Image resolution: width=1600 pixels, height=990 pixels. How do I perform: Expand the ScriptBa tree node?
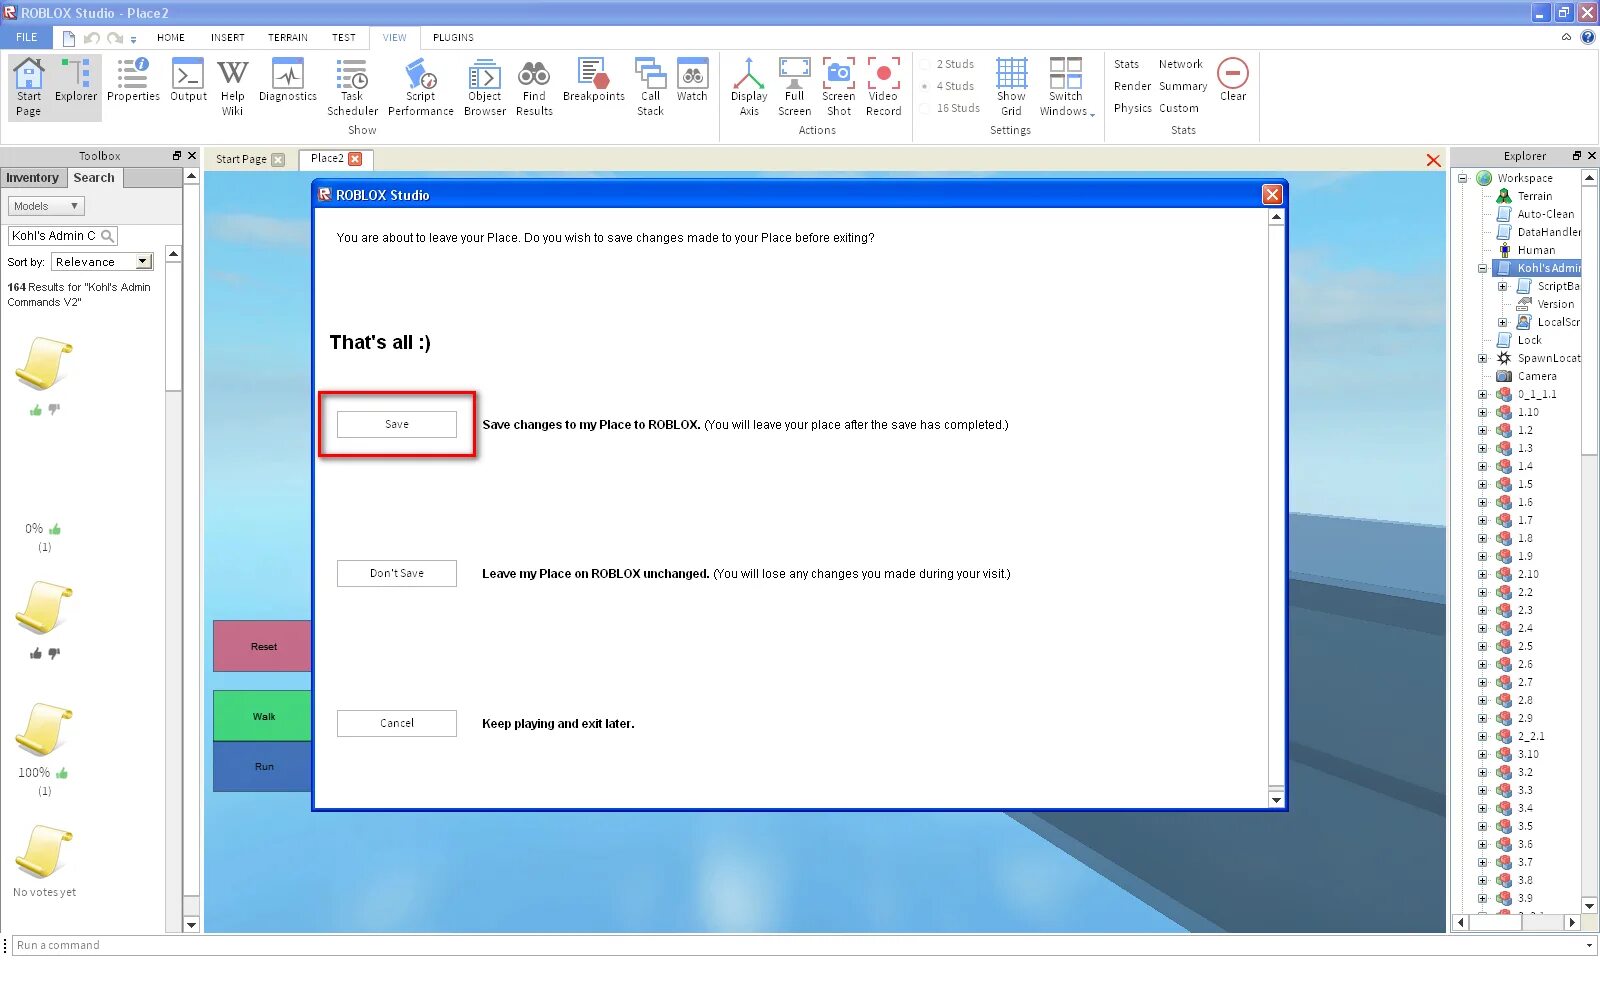pos(1502,286)
